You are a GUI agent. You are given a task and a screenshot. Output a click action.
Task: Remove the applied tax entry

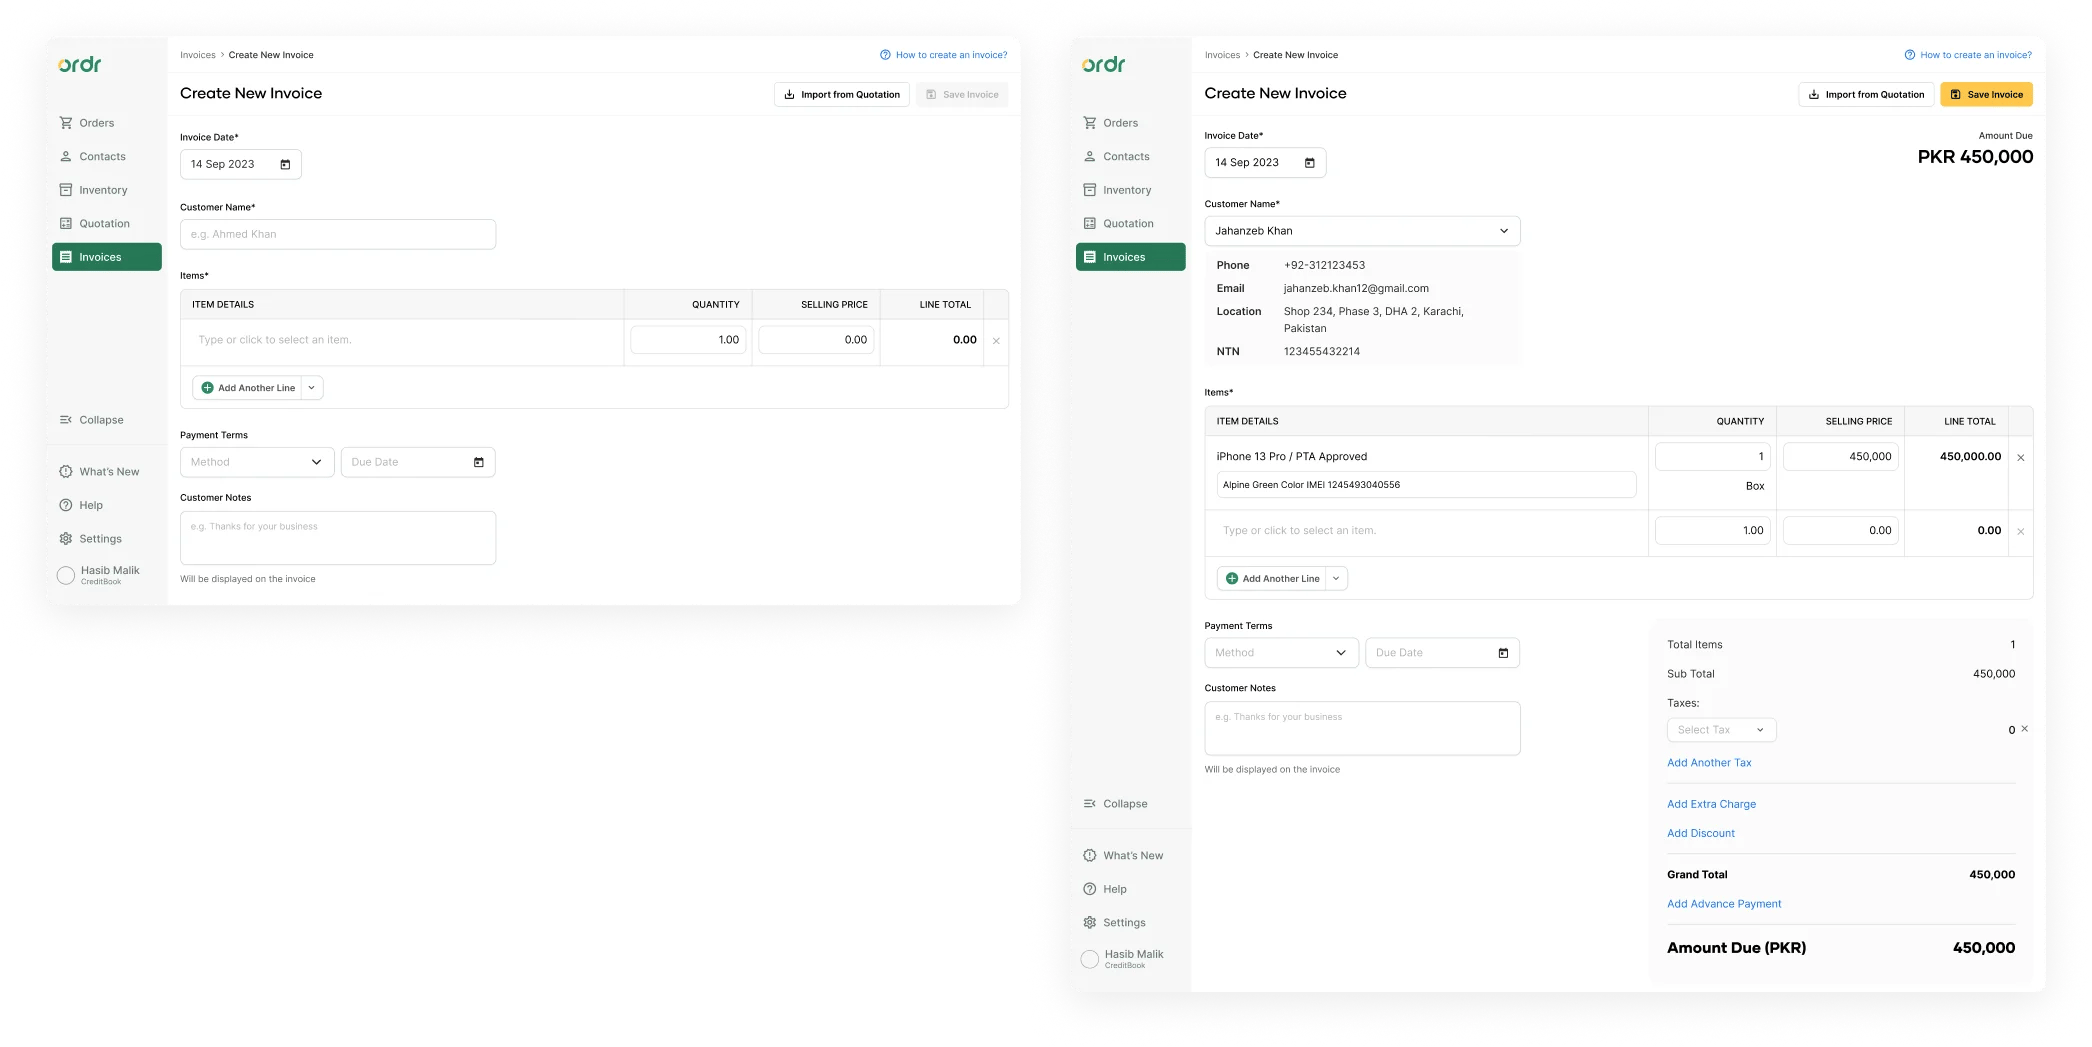click(2024, 729)
